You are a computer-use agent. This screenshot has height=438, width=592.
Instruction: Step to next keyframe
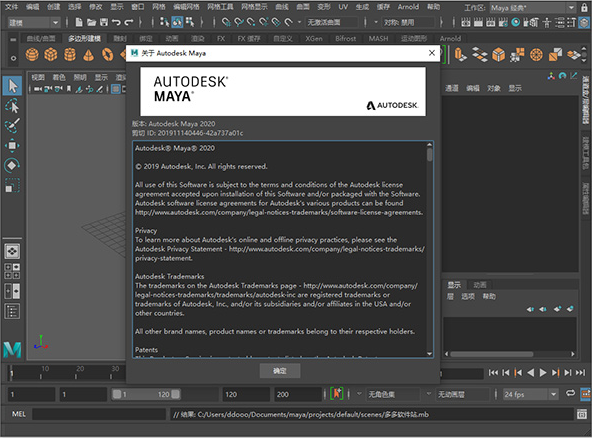tap(555, 373)
